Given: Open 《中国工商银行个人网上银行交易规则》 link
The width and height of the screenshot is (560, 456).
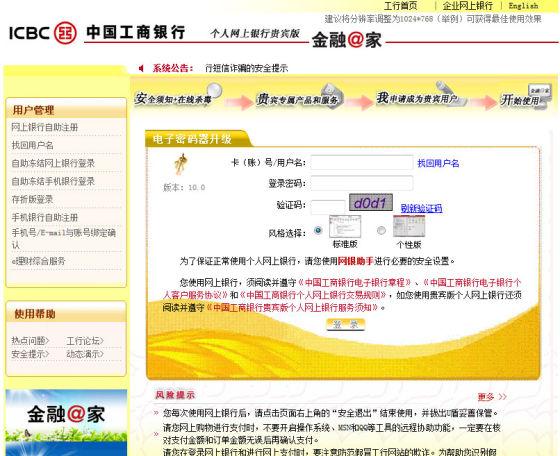Looking at the screenshot, I should [x=313, y=295].
